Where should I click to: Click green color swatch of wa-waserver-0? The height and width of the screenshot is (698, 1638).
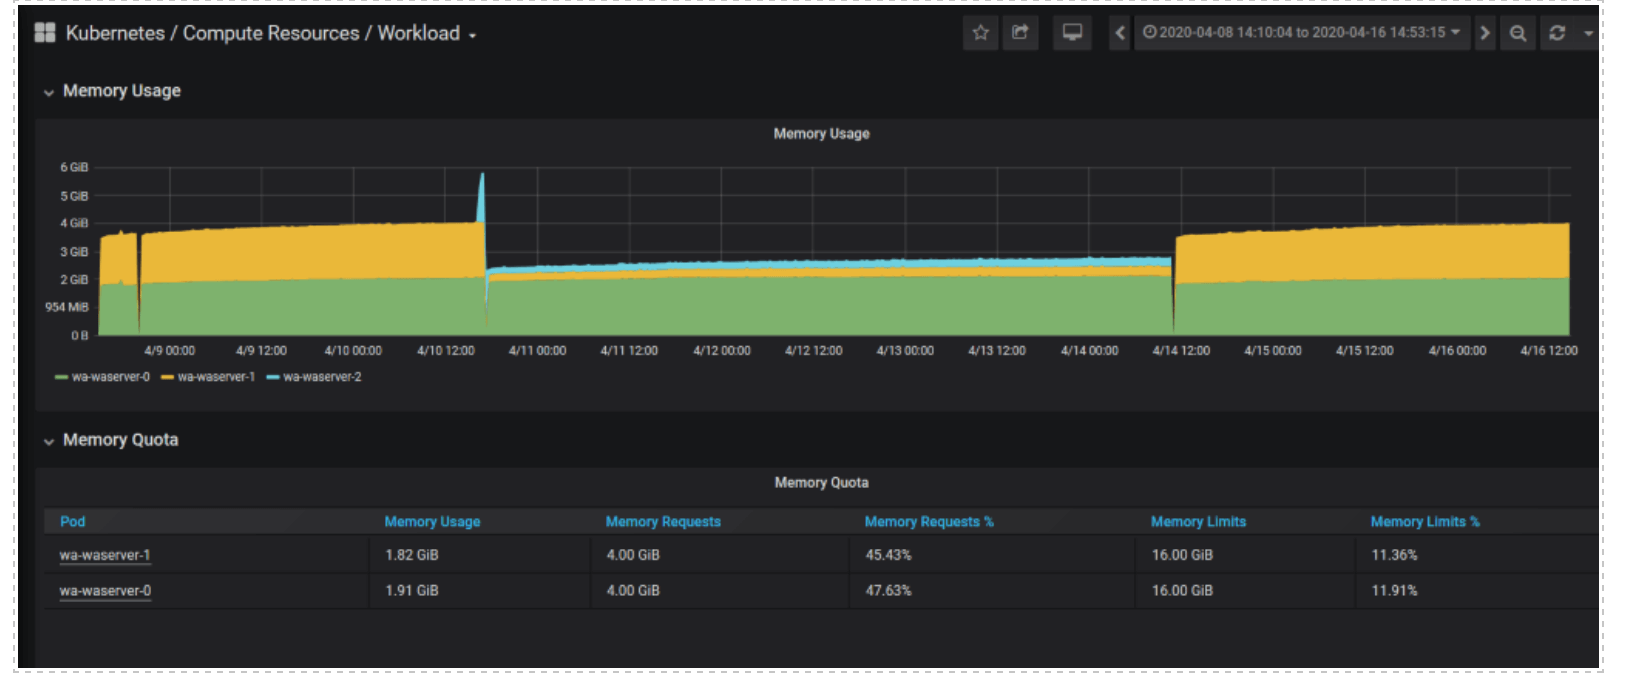click(x=61, y=377)
